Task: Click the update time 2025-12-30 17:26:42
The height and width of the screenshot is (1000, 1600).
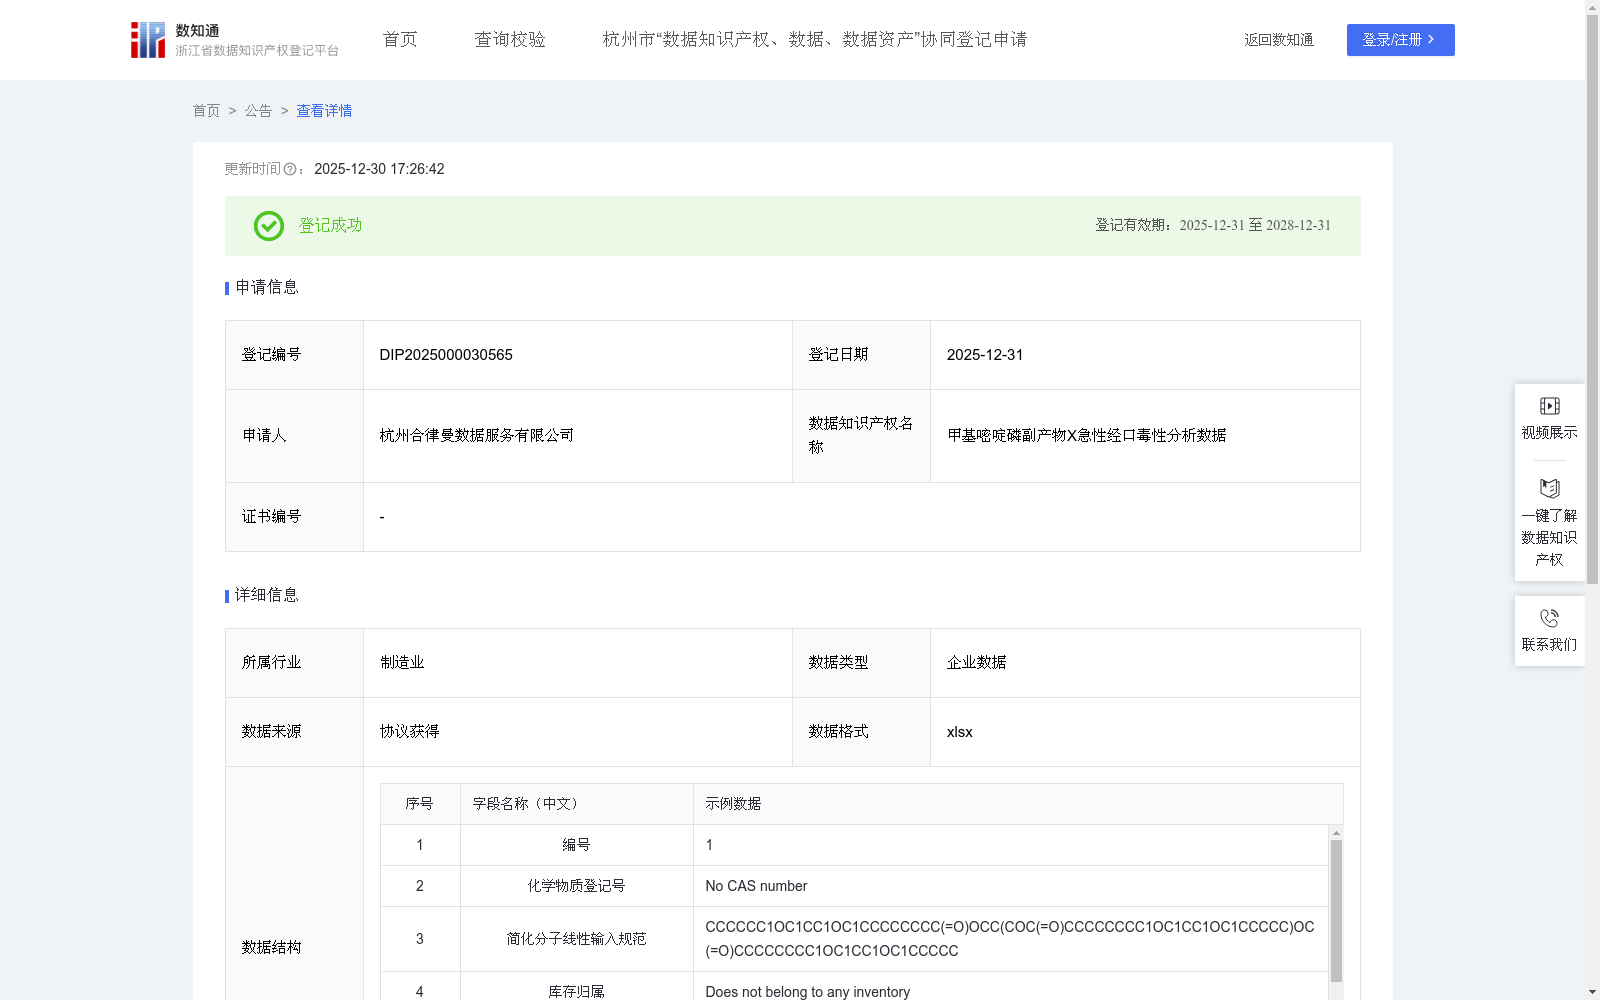Action: (379, 170)
